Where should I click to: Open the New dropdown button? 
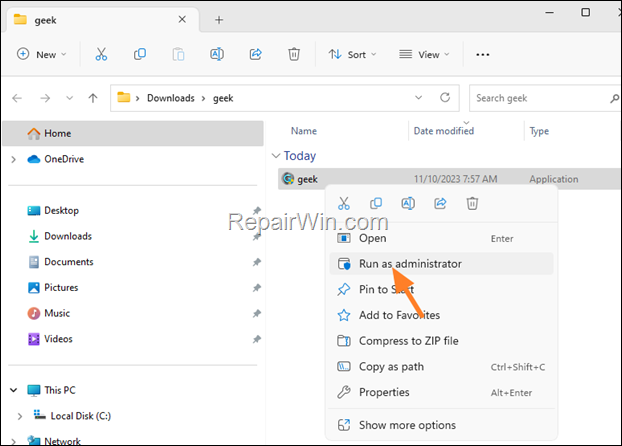[42, 54]
